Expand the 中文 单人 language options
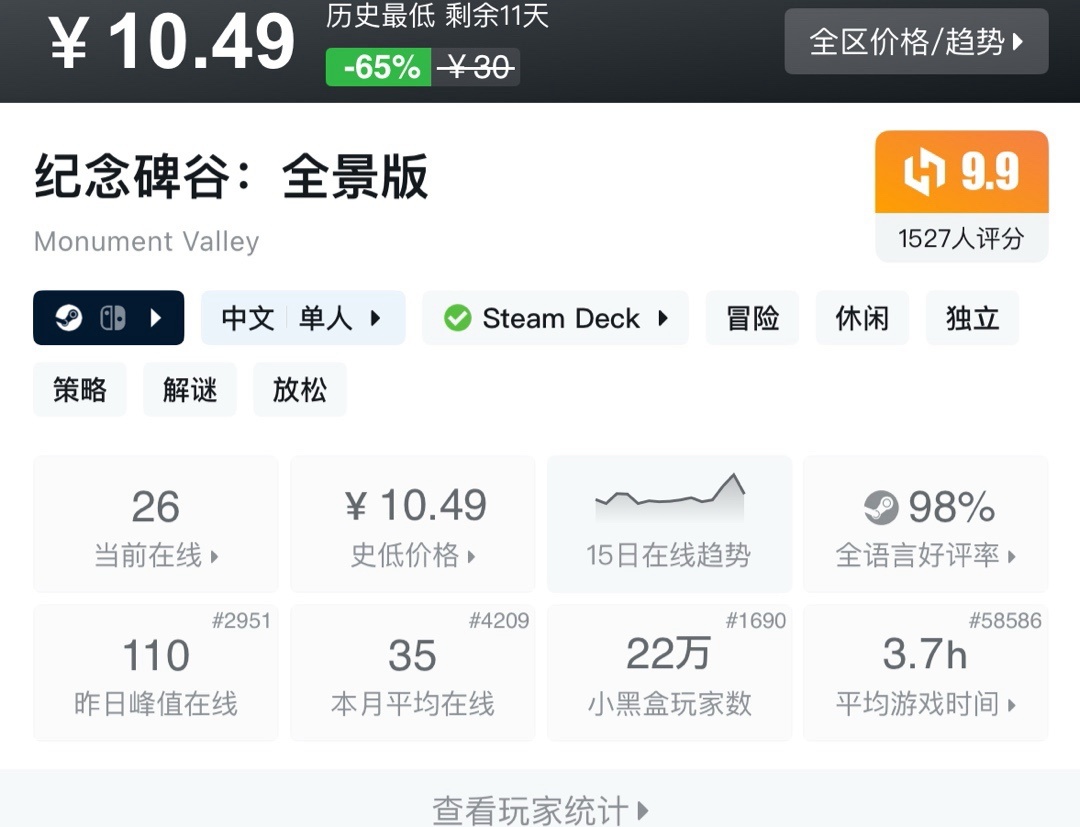The height and width of the screenshot is (827, 1080). [x=302, y=318]
